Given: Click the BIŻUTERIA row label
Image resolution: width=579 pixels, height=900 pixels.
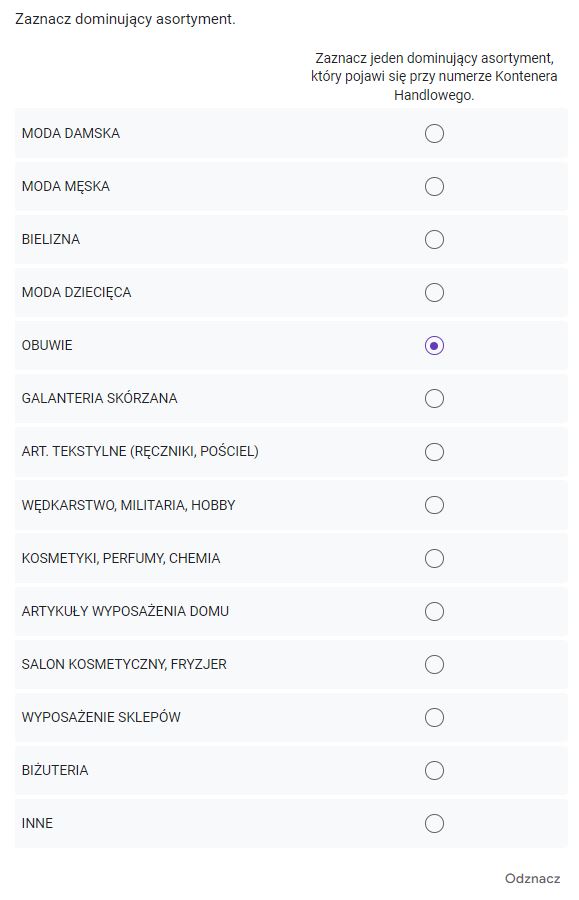Looking at the screenshot, I should [55, 770].
